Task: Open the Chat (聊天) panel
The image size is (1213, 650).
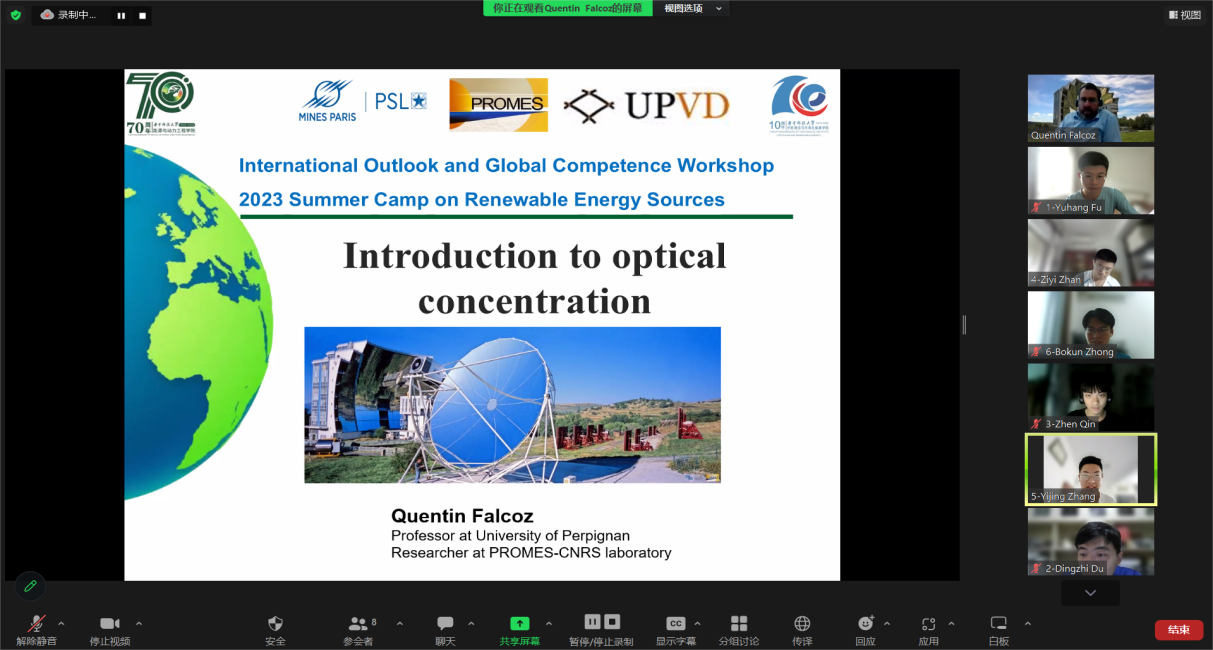Action: [x=445, y=624]
